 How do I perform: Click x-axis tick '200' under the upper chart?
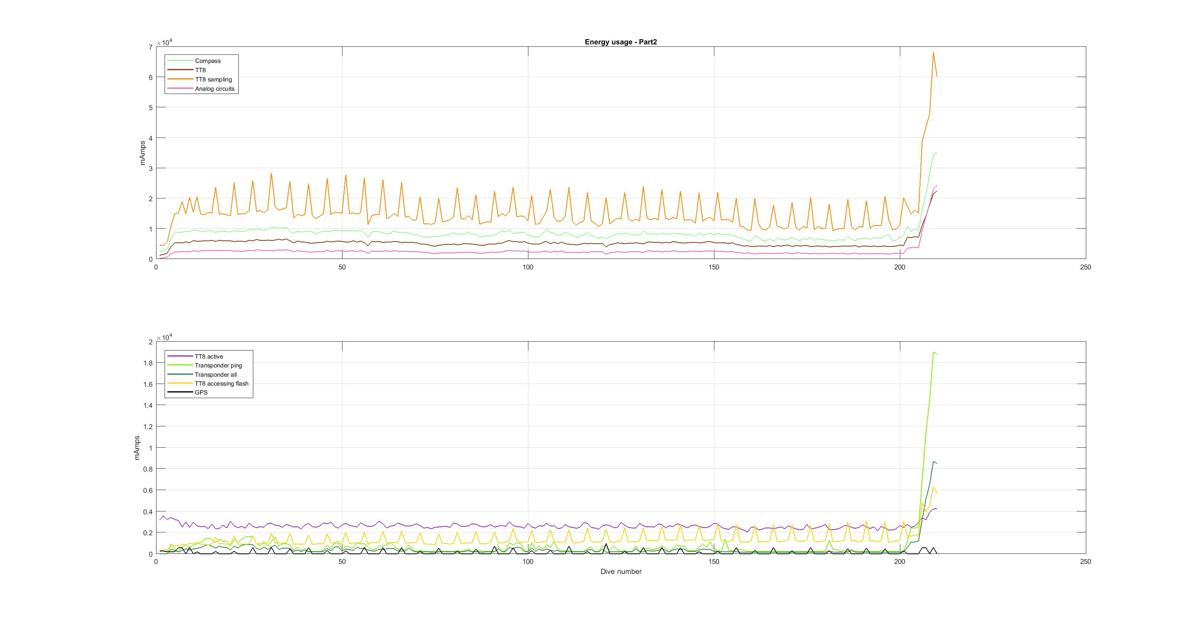(900, 267)
